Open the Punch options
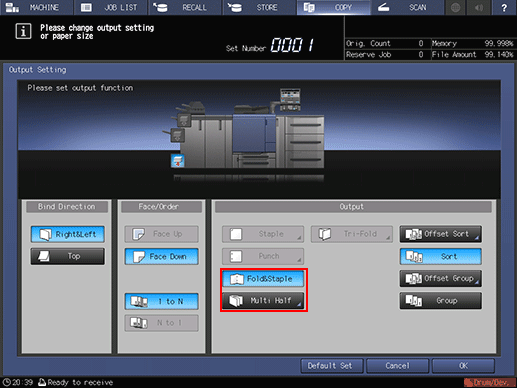The height and width of the screenshot is (388, 517). click(263, 256)
